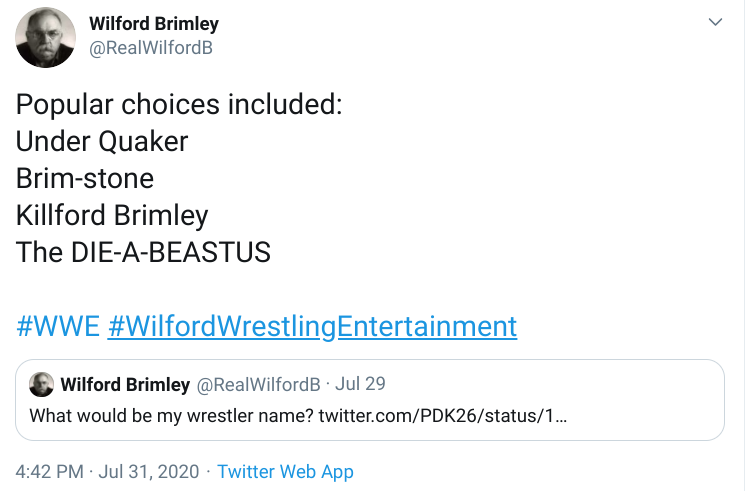Open the bold Wilford Brimley name at top
Screen dimensions: 746x491
(x=154, y=23)
